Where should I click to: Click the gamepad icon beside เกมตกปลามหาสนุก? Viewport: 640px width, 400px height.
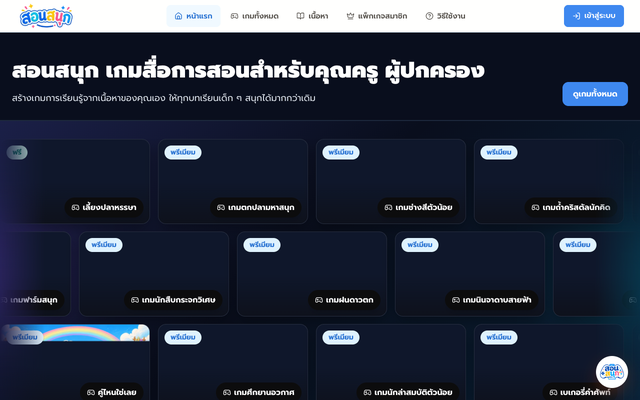point(221,207)
